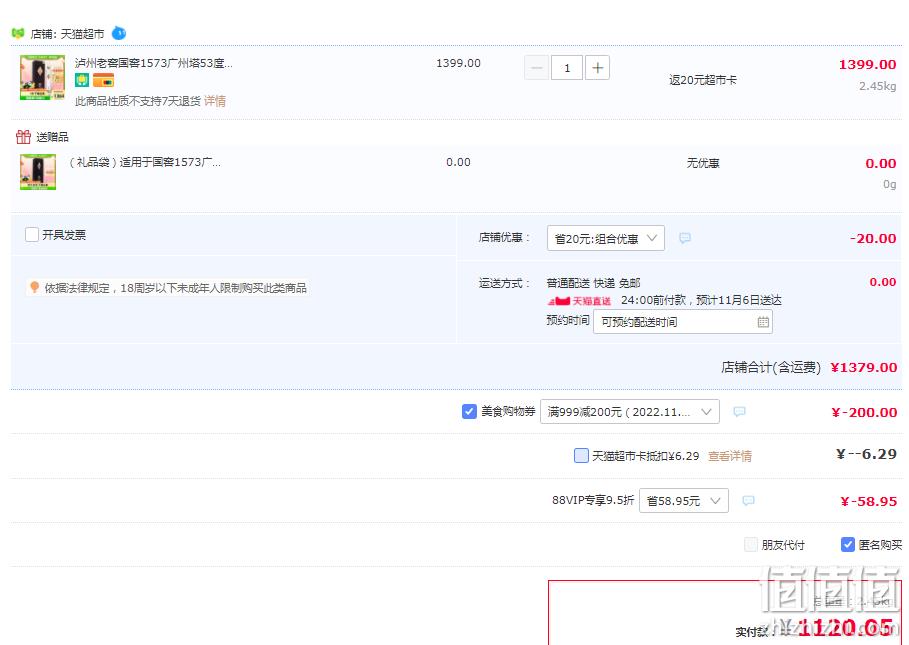Click the orange location pin beside the legal notice
The width and height of the screenshot is (909, 645).
click(x=34, y=287)
